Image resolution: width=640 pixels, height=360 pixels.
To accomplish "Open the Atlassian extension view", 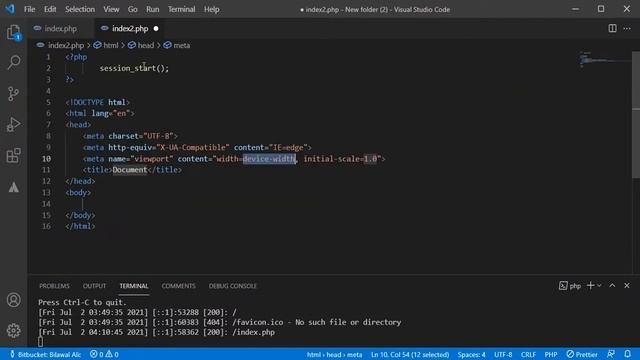I will [13, 187].
